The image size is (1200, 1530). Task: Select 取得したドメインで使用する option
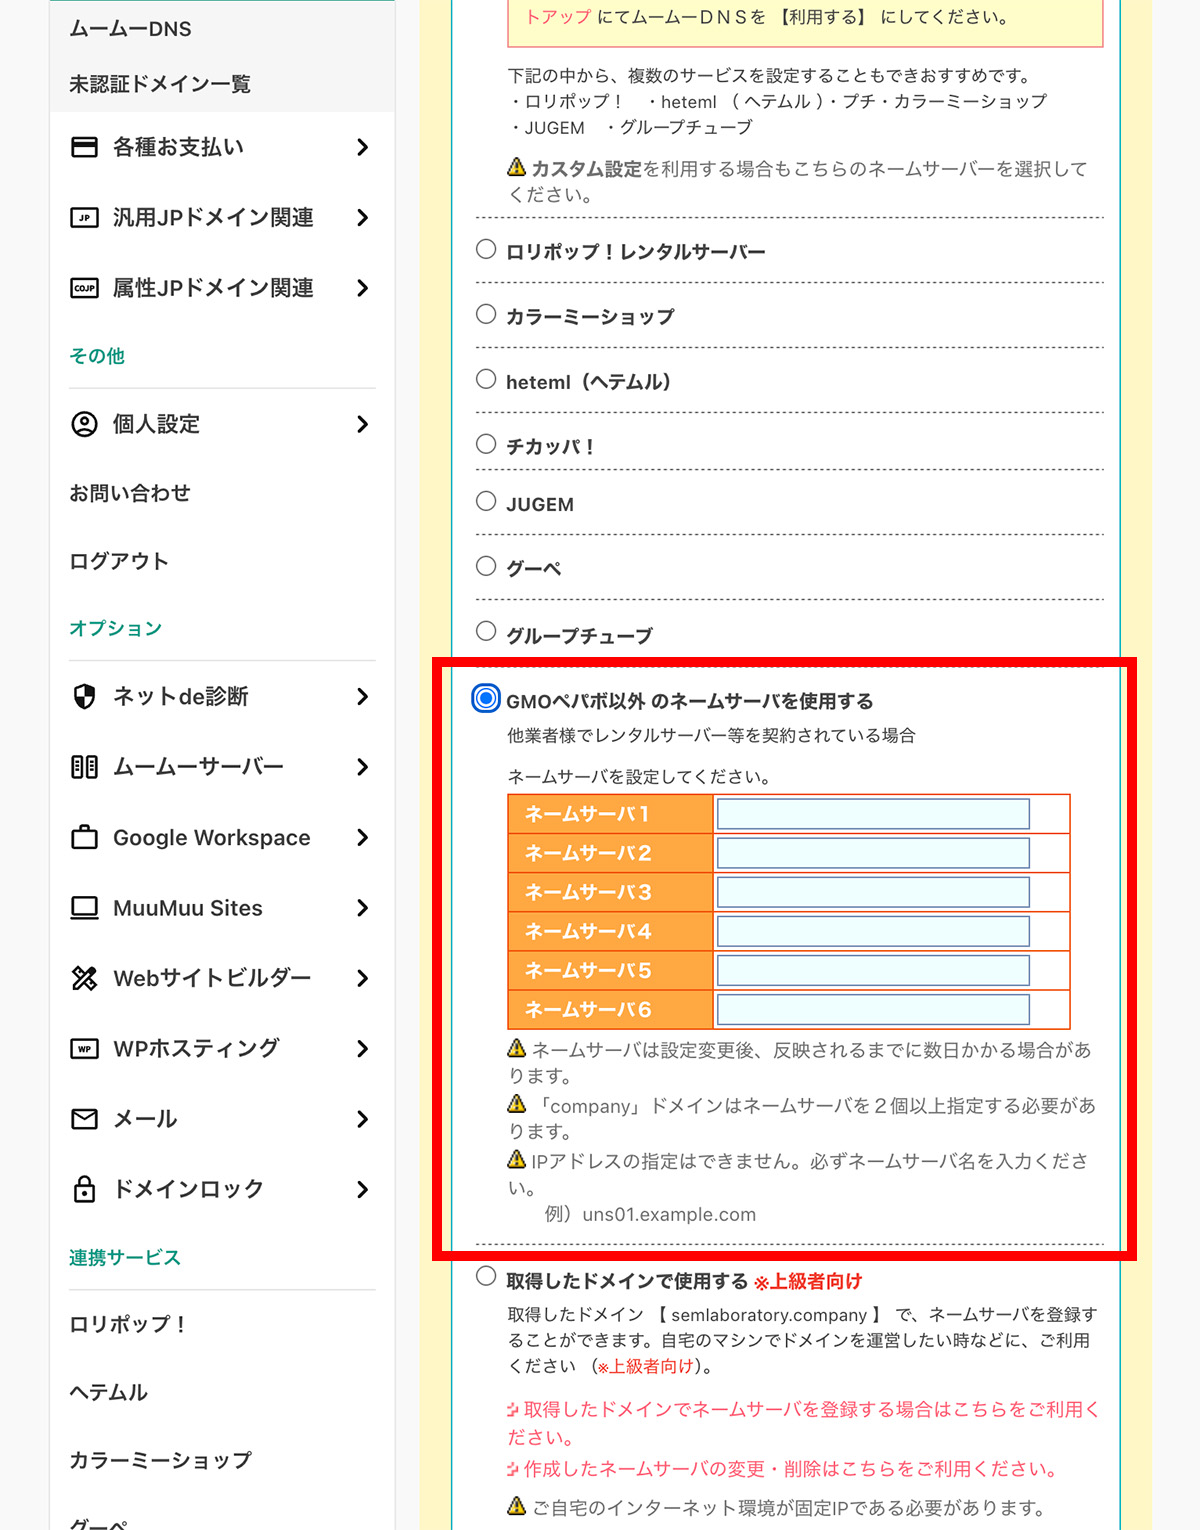[x=486, y=1280]
